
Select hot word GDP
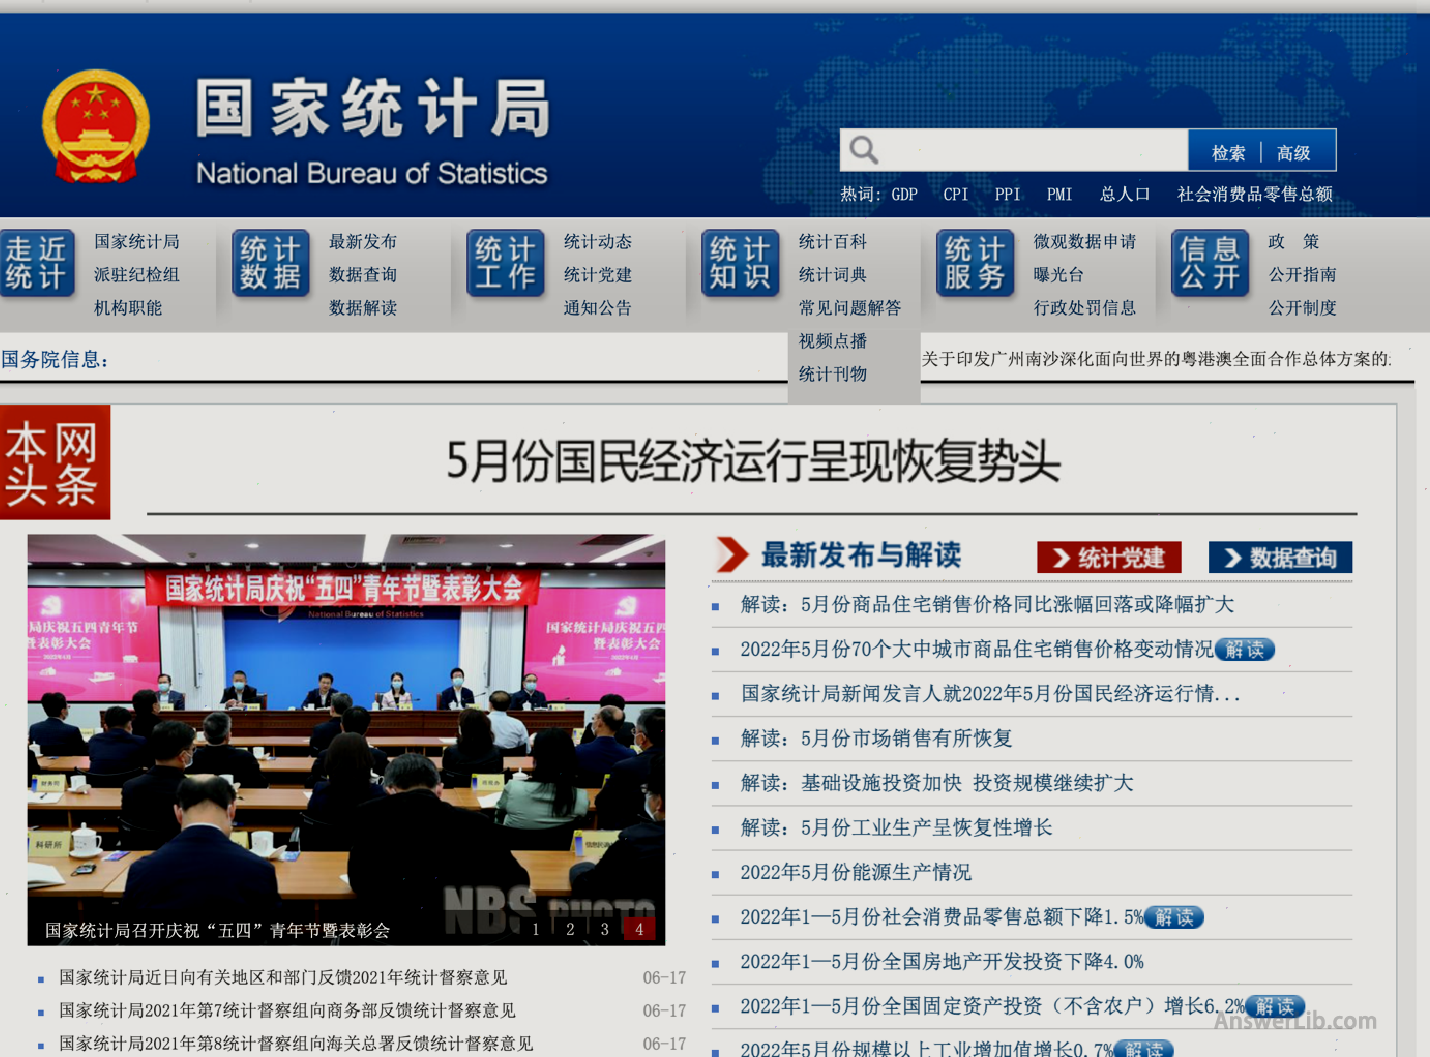[905, 194]
